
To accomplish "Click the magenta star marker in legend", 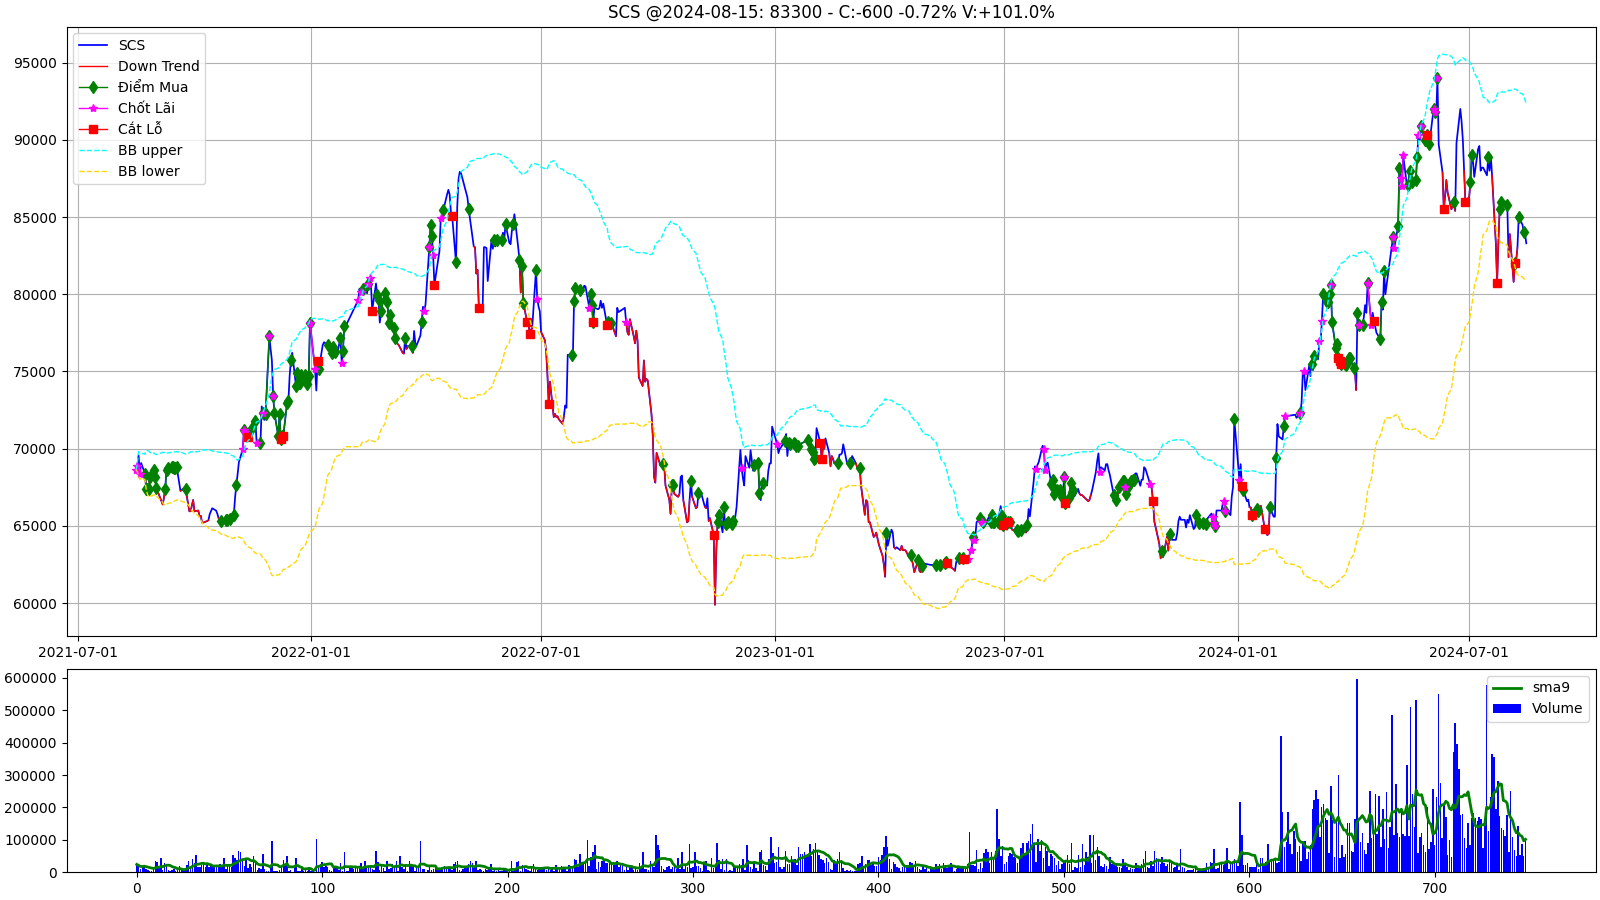I will tap(93, 108).
